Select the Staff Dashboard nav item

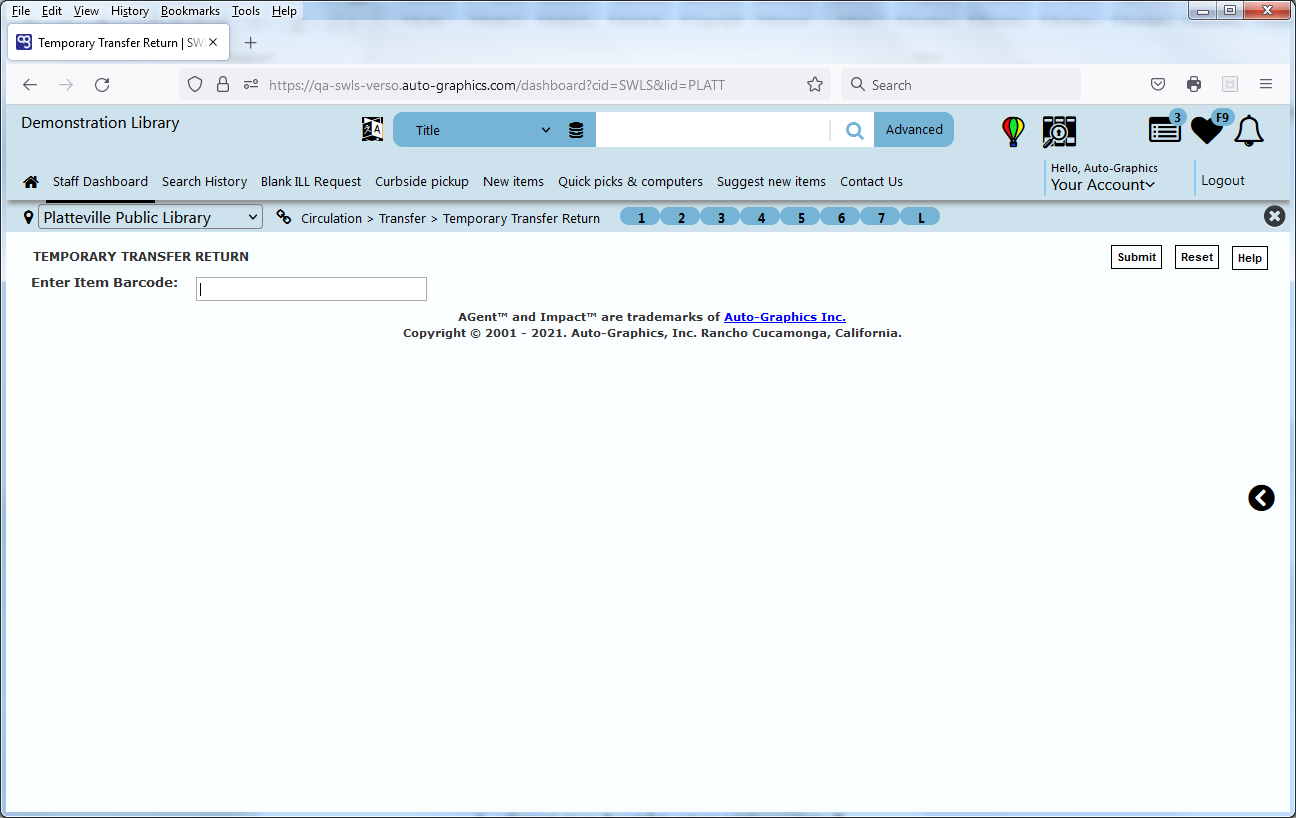click(100, 182)
